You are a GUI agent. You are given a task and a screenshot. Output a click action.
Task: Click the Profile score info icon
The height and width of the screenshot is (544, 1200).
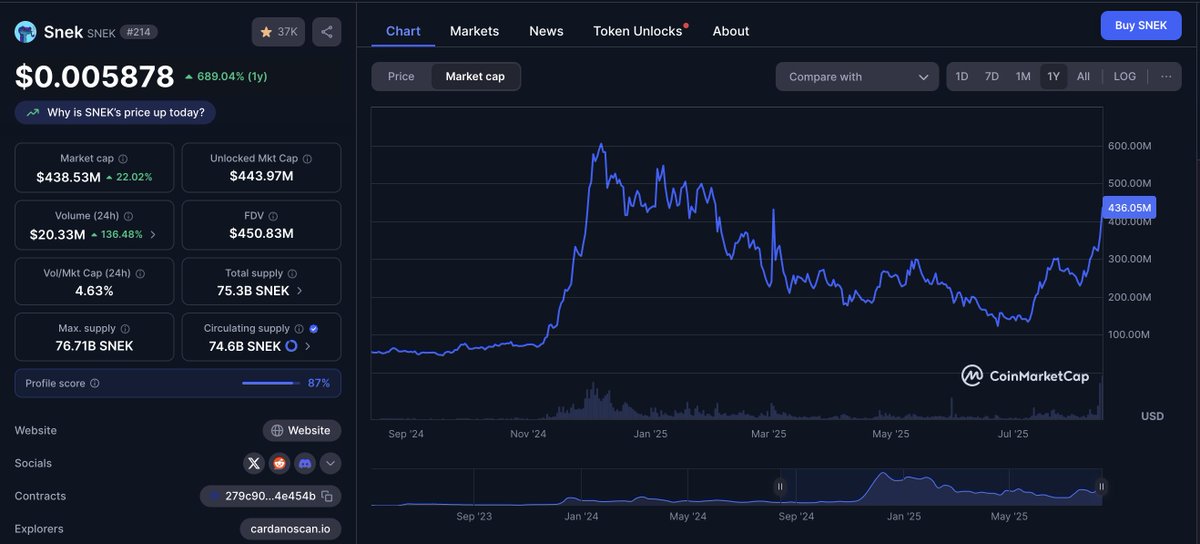tap(95, 383)
